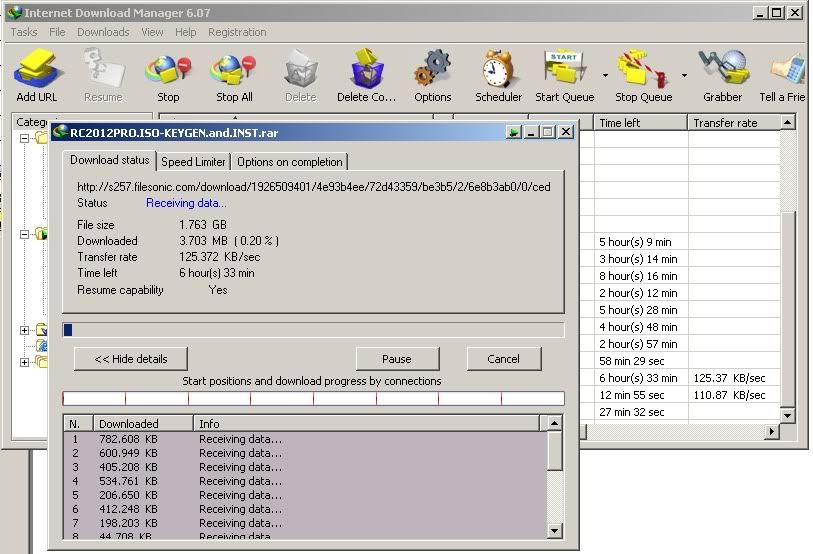This screenshot has width=813, height=554.
Task: Click the greyed Resume toolbar icon
Action: (x=103, y=68)
